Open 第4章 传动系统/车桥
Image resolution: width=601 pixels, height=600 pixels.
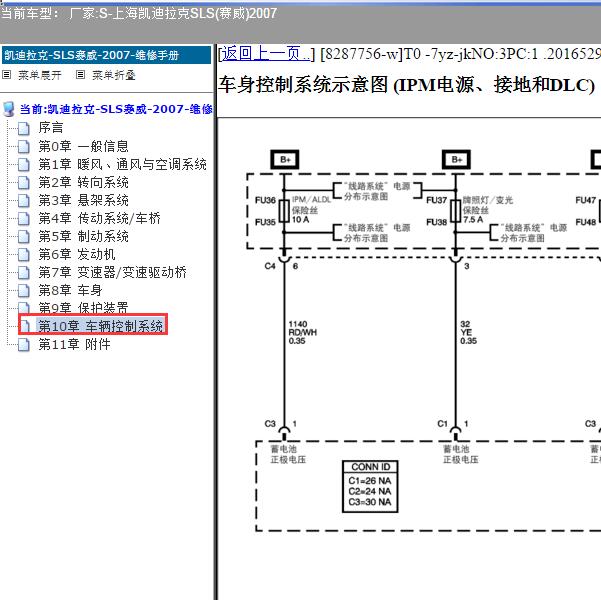click(x=99, y=218)
